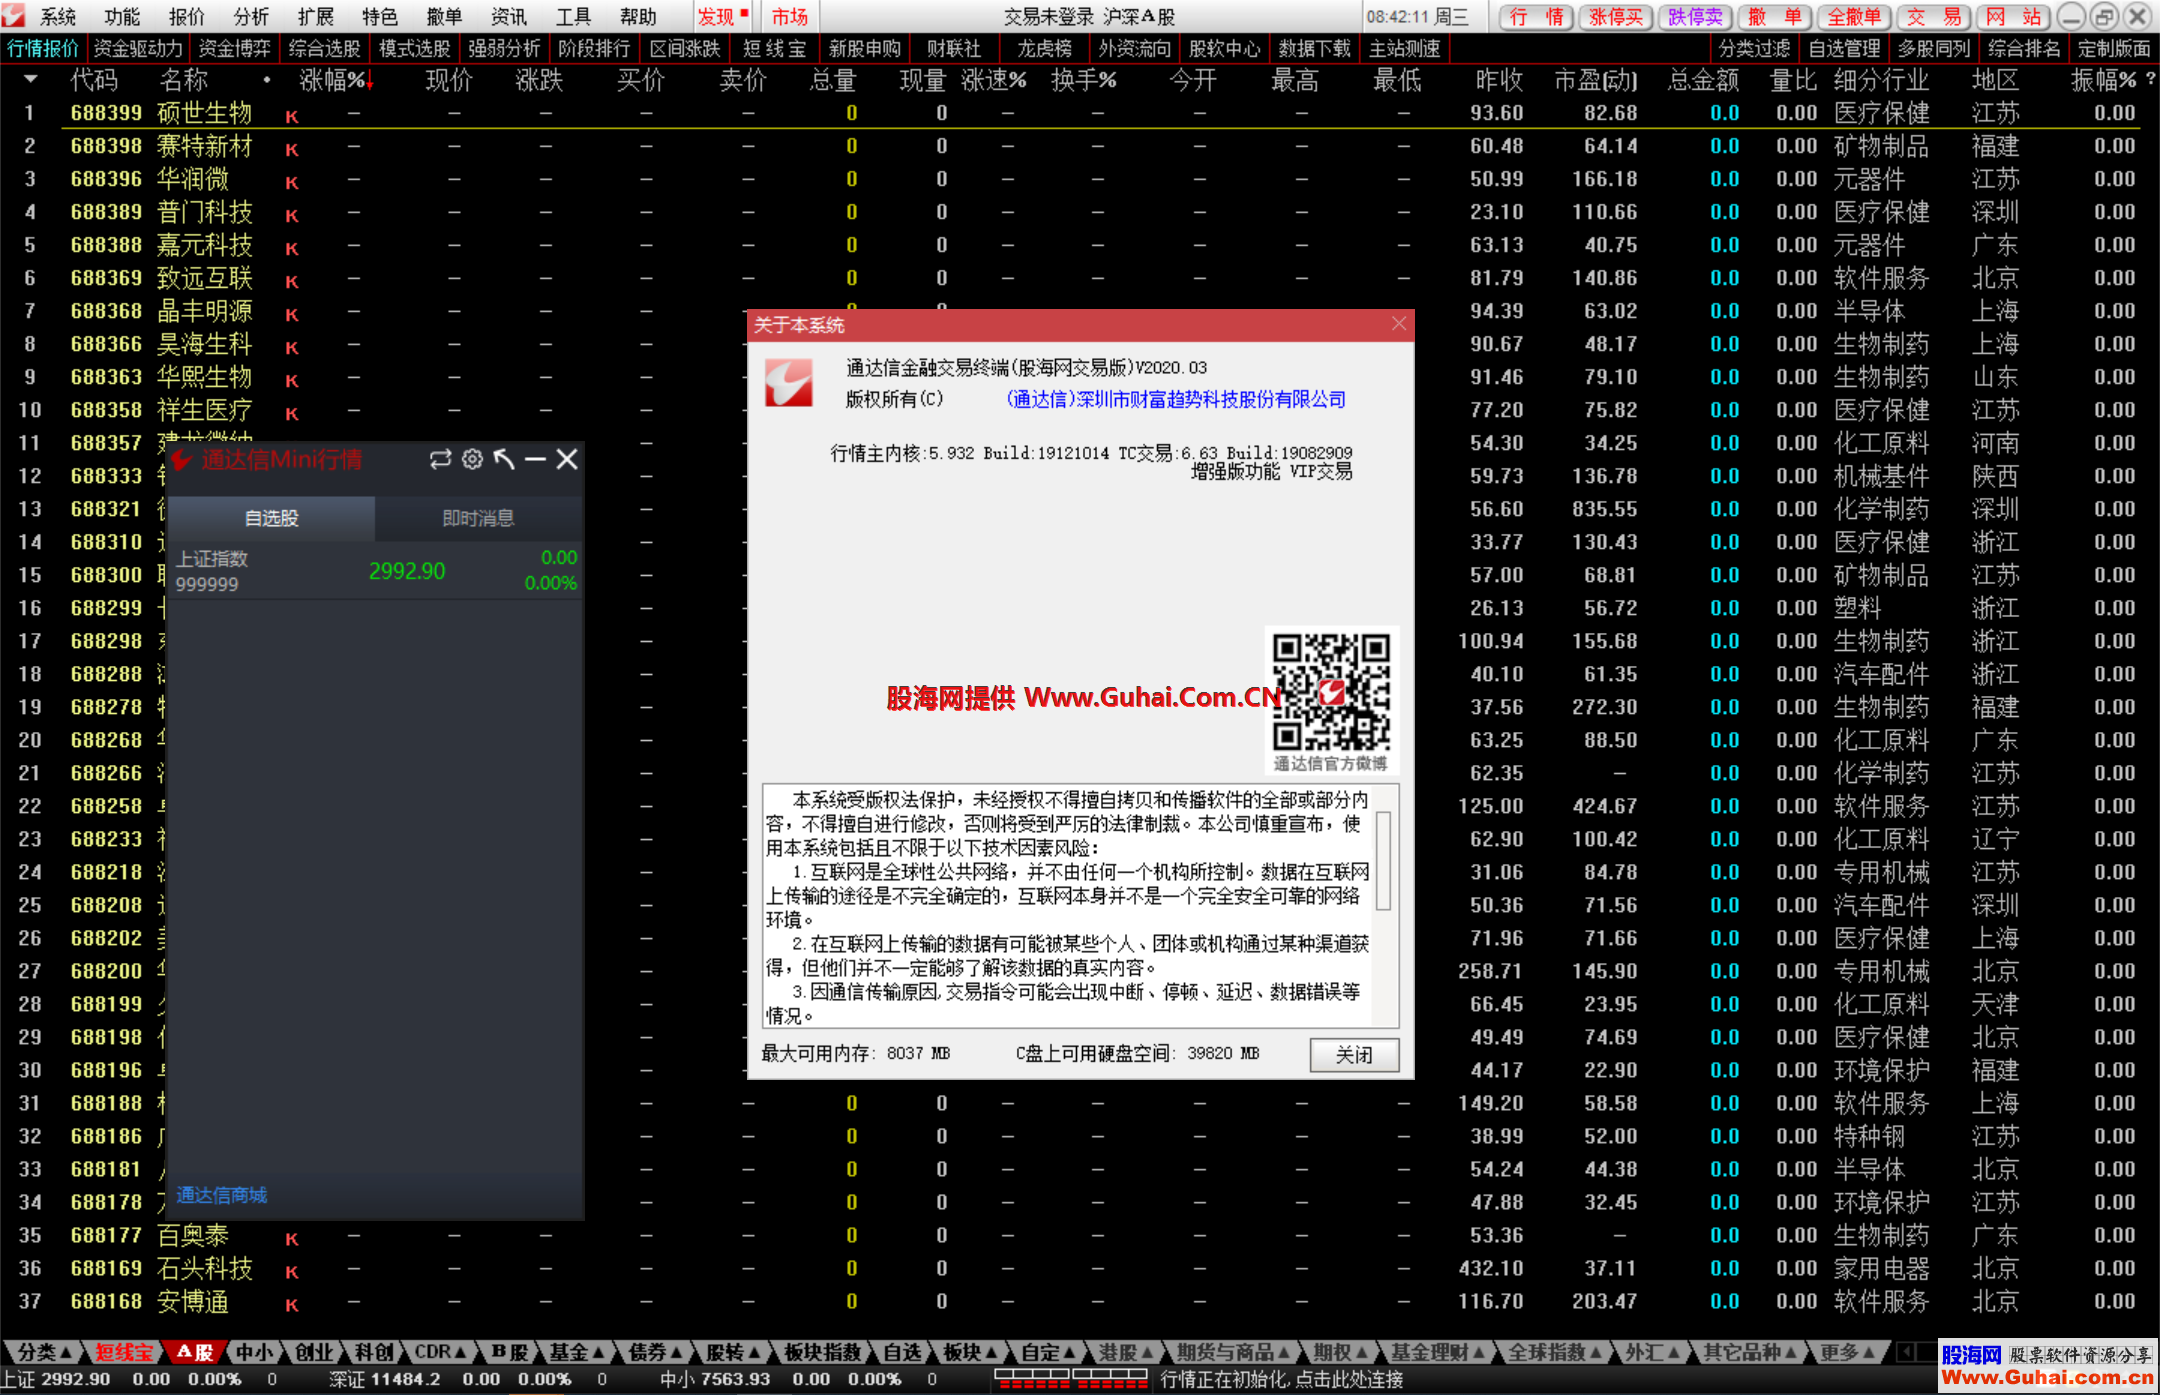Sort by 涨幅% column header
Image resolution: width=2160 pixels, height=1395 pixels.
tap(336, 80)
